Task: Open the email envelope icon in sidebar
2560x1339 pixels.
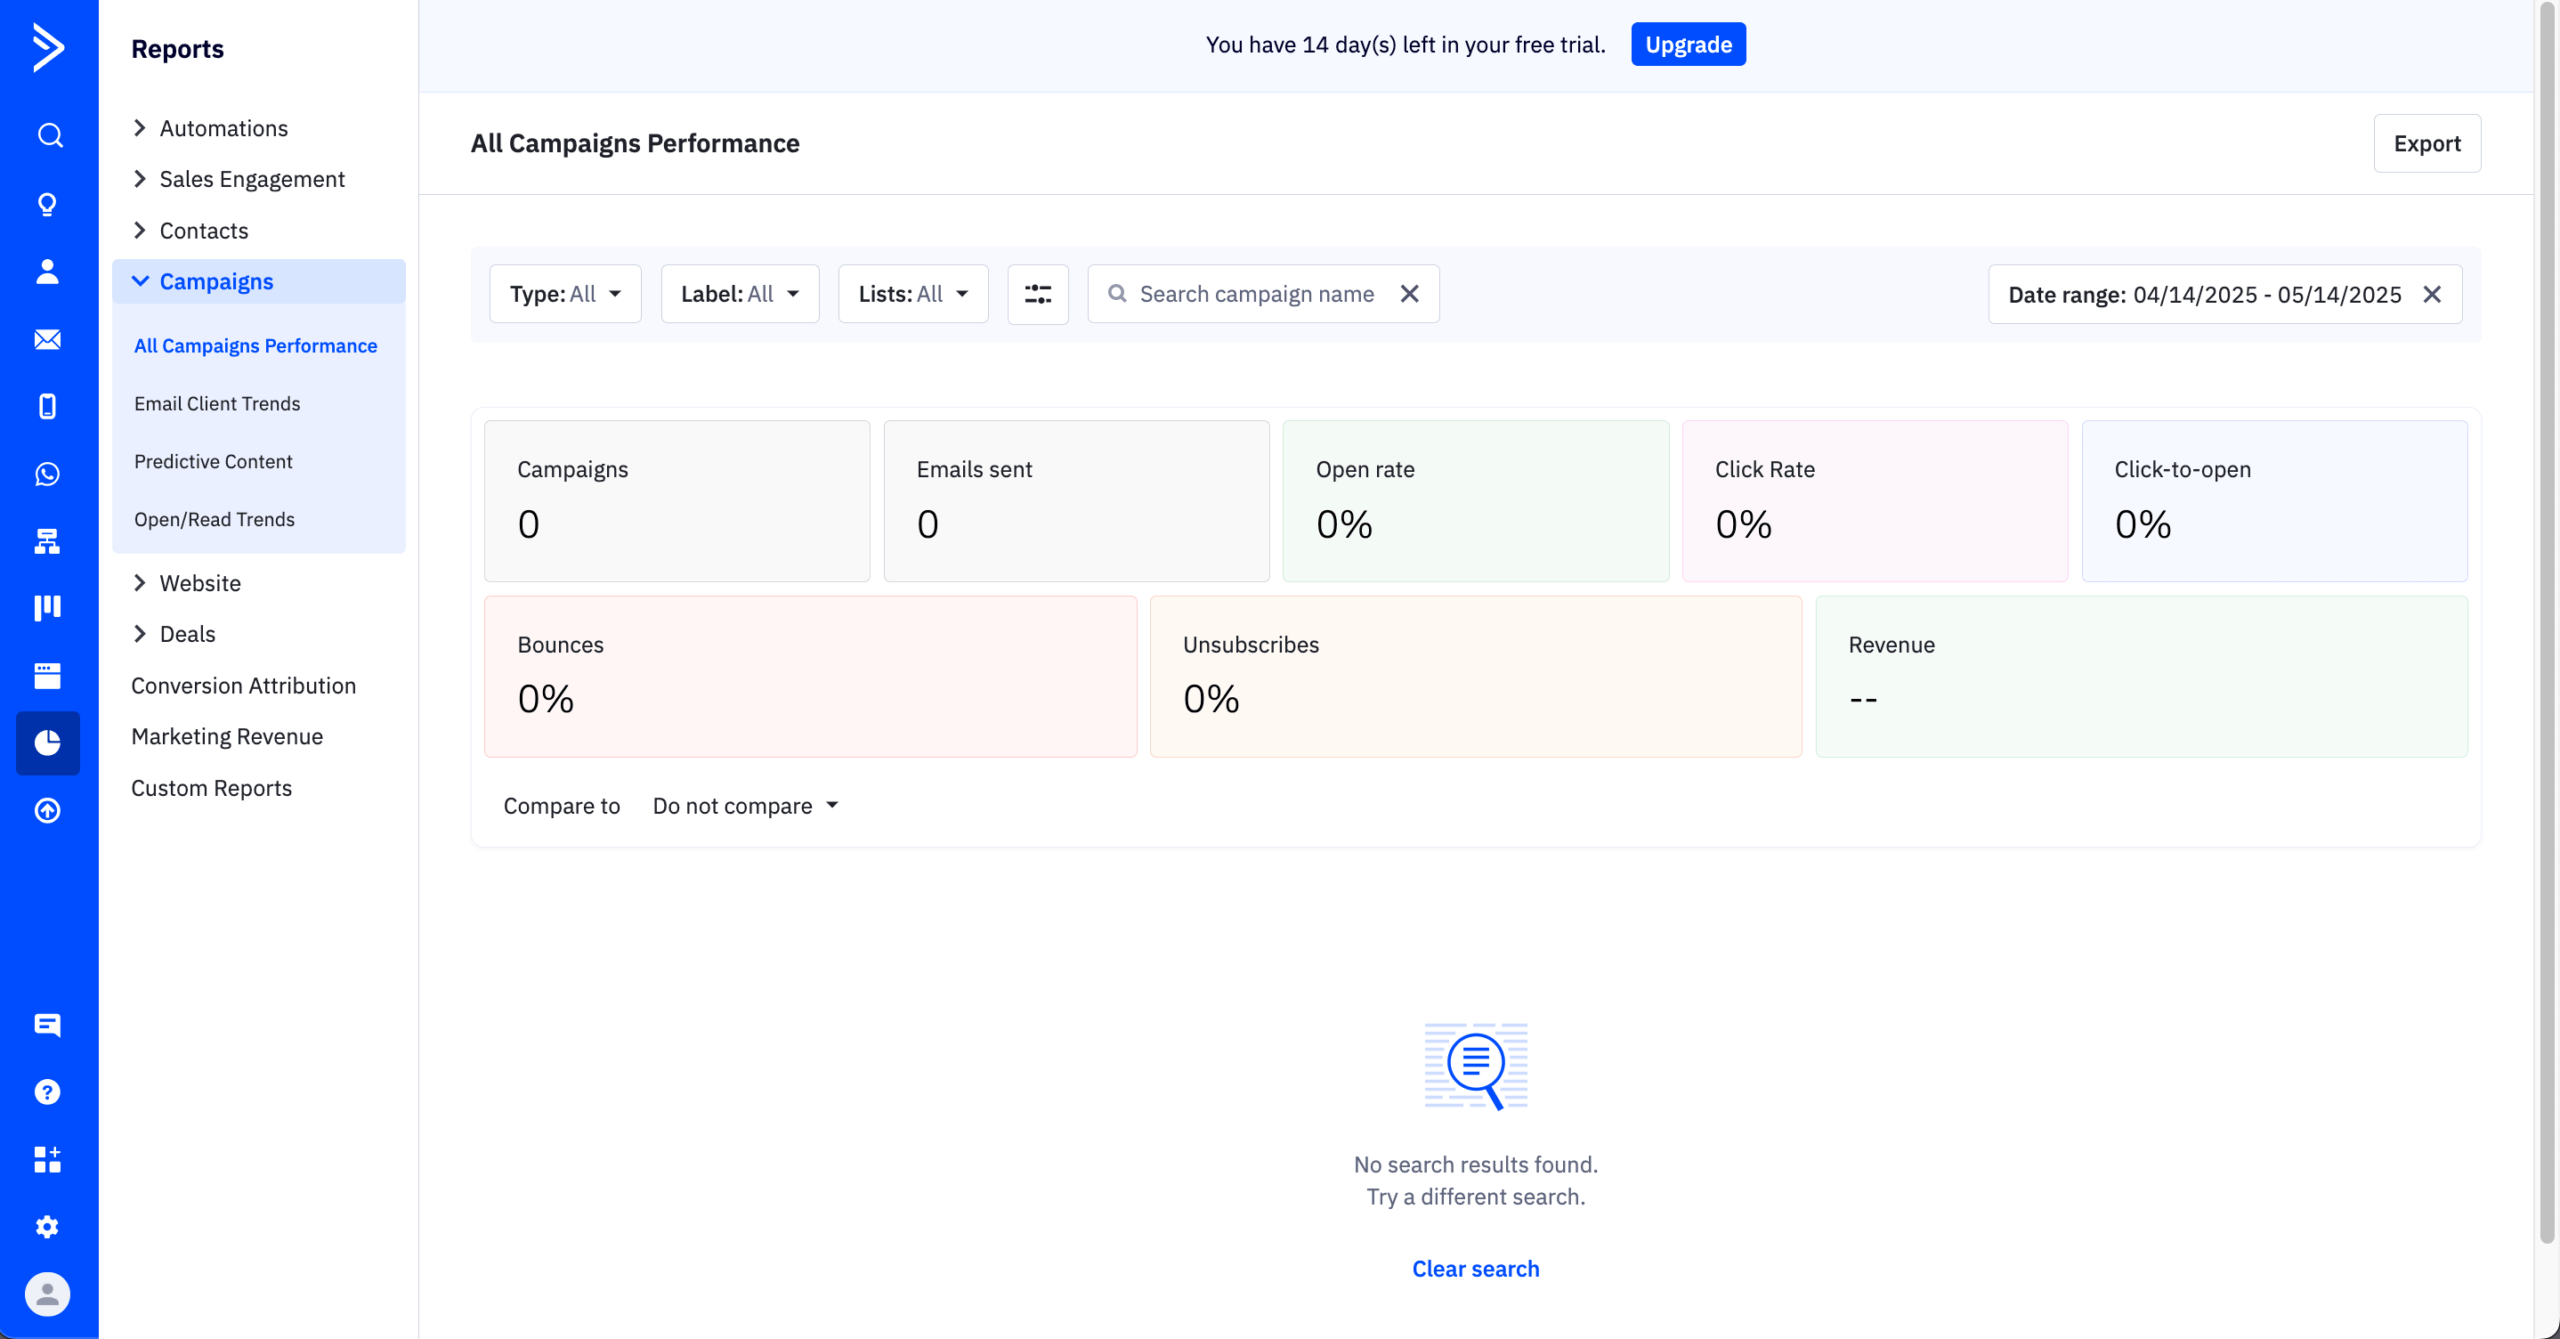Action: [48, 339]
